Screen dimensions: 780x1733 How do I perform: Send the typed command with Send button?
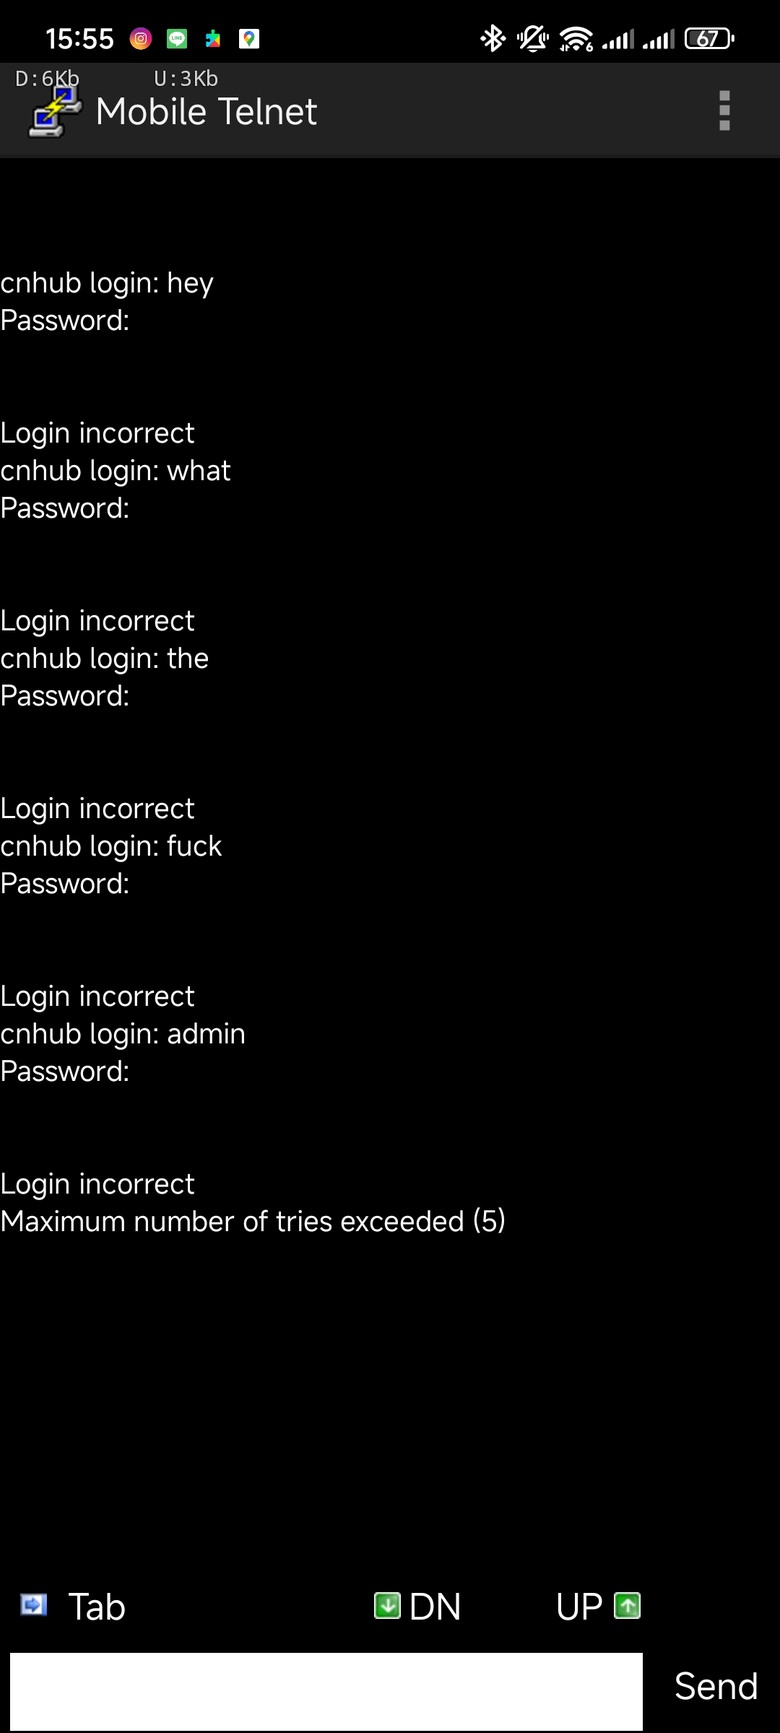[716, 1686]
